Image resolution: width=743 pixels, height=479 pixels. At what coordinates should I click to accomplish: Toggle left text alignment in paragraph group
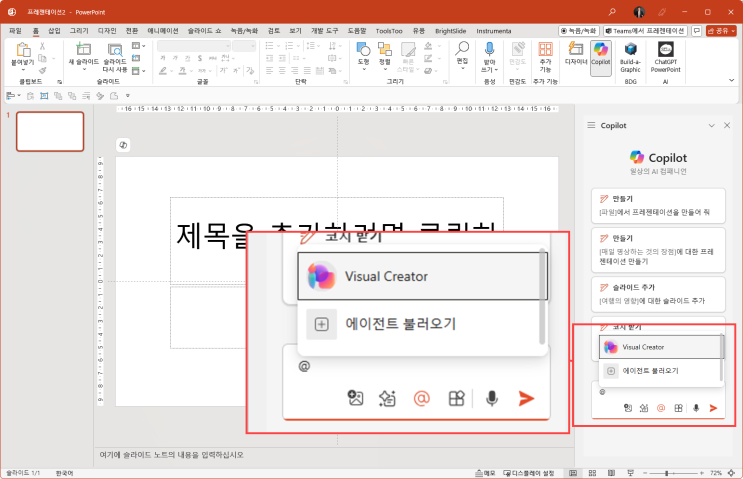(270, 71)
